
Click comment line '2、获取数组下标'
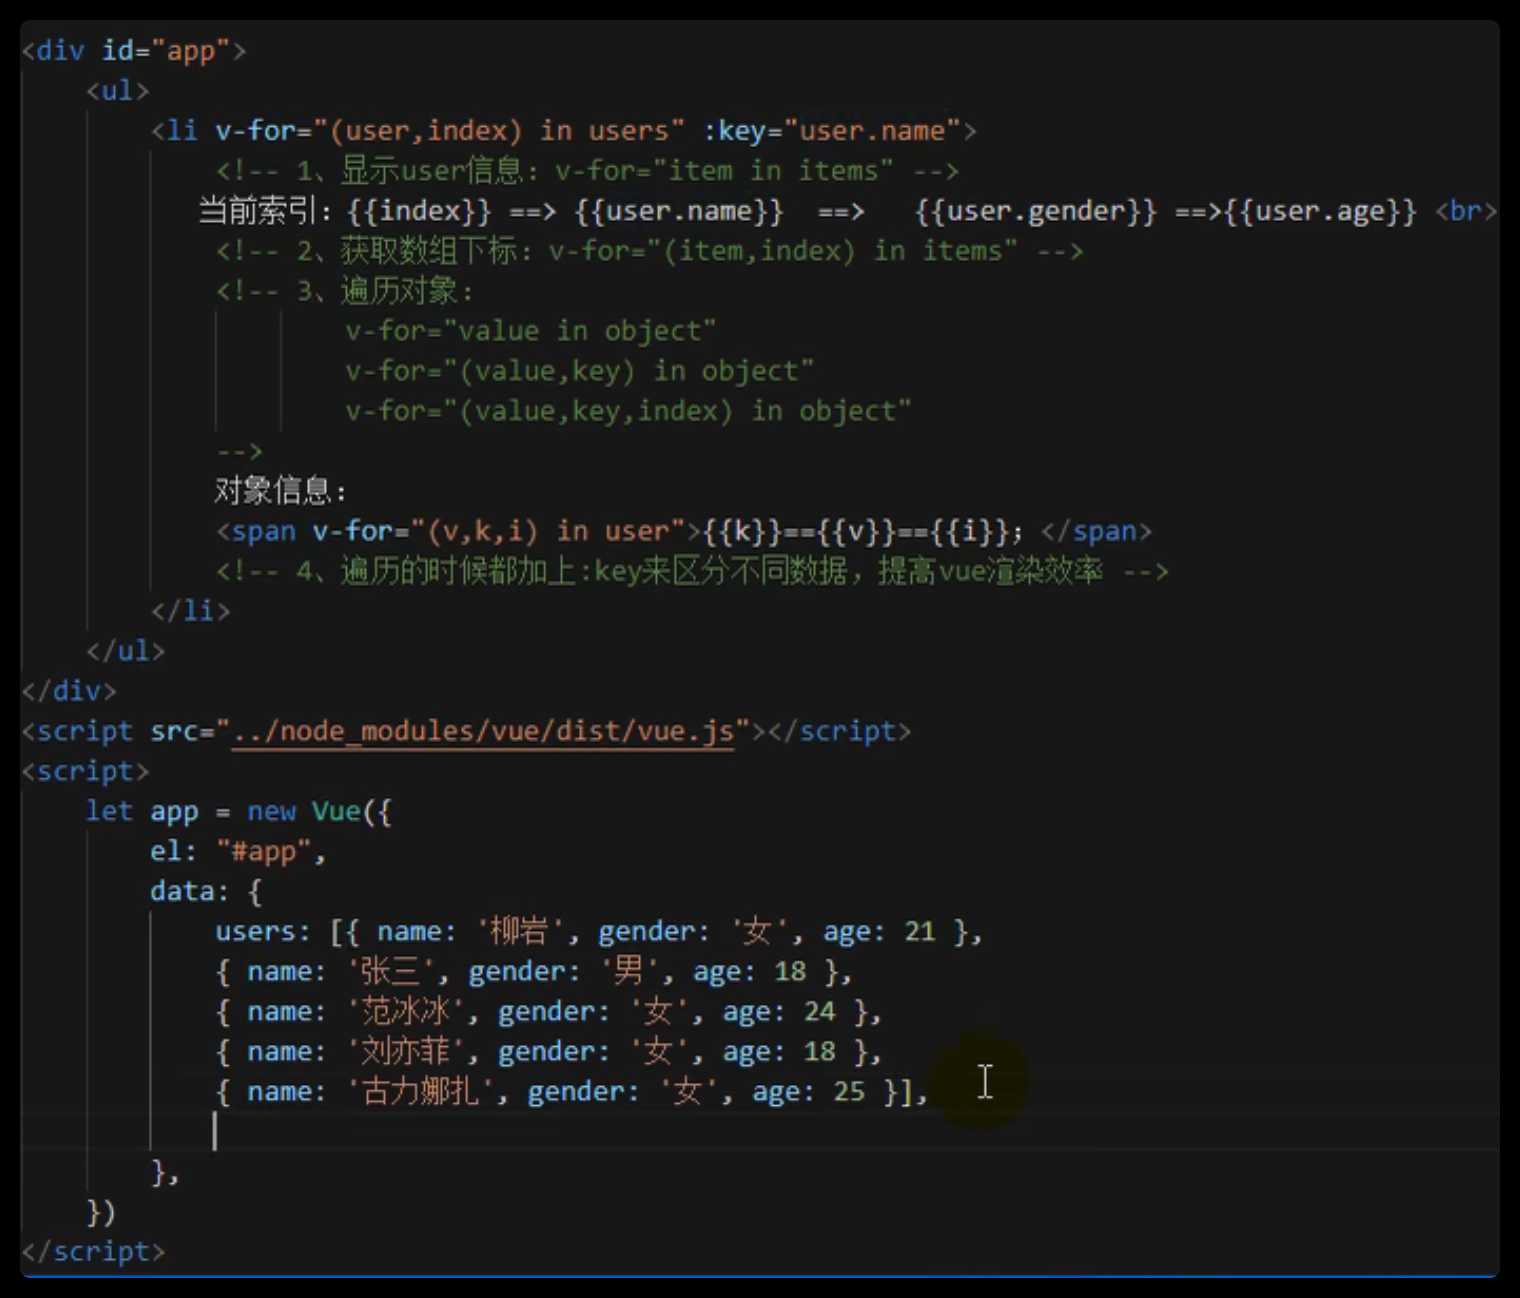tap(649, 250)
